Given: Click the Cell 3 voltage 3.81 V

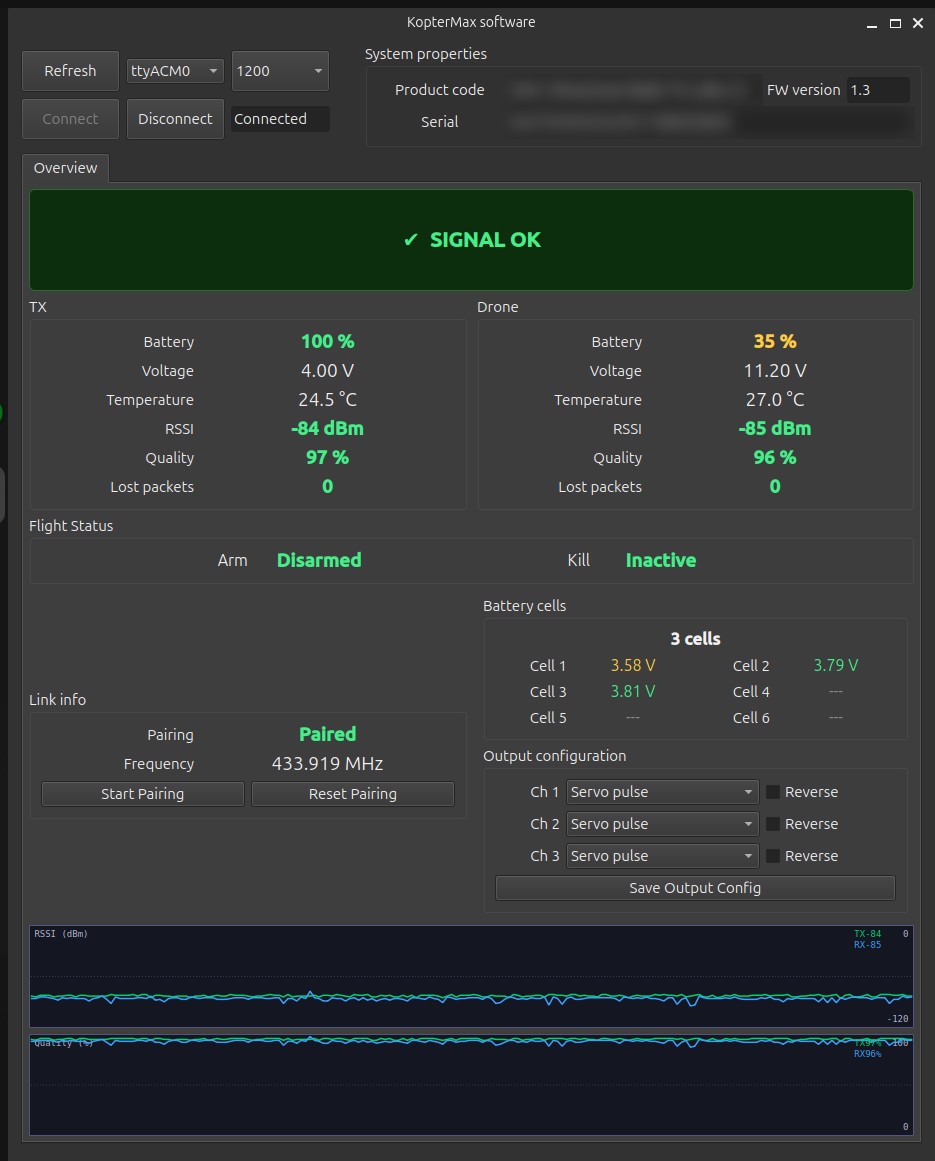Looking at the screenshot, I should pyautogui.click(x=633, y=692).
